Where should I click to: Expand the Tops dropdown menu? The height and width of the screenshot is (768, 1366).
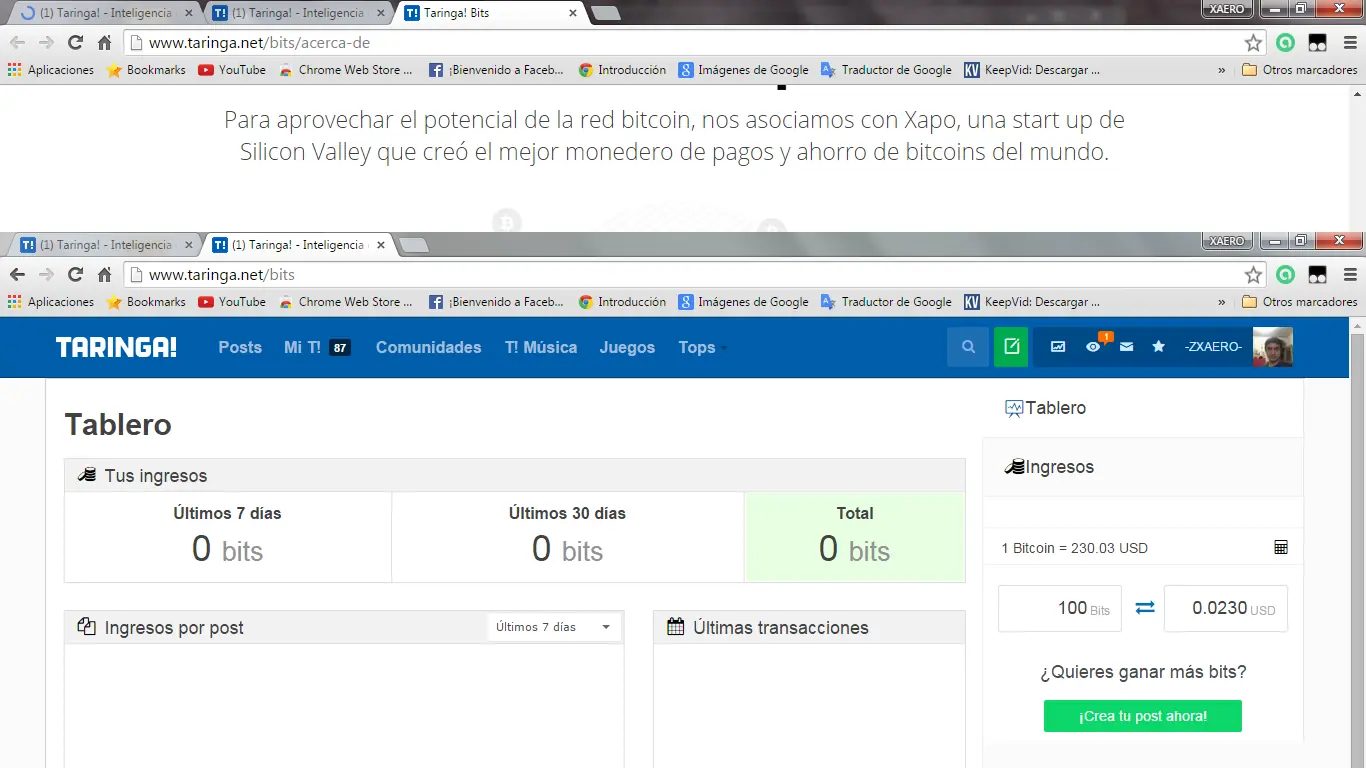click(x=702, y=347)
